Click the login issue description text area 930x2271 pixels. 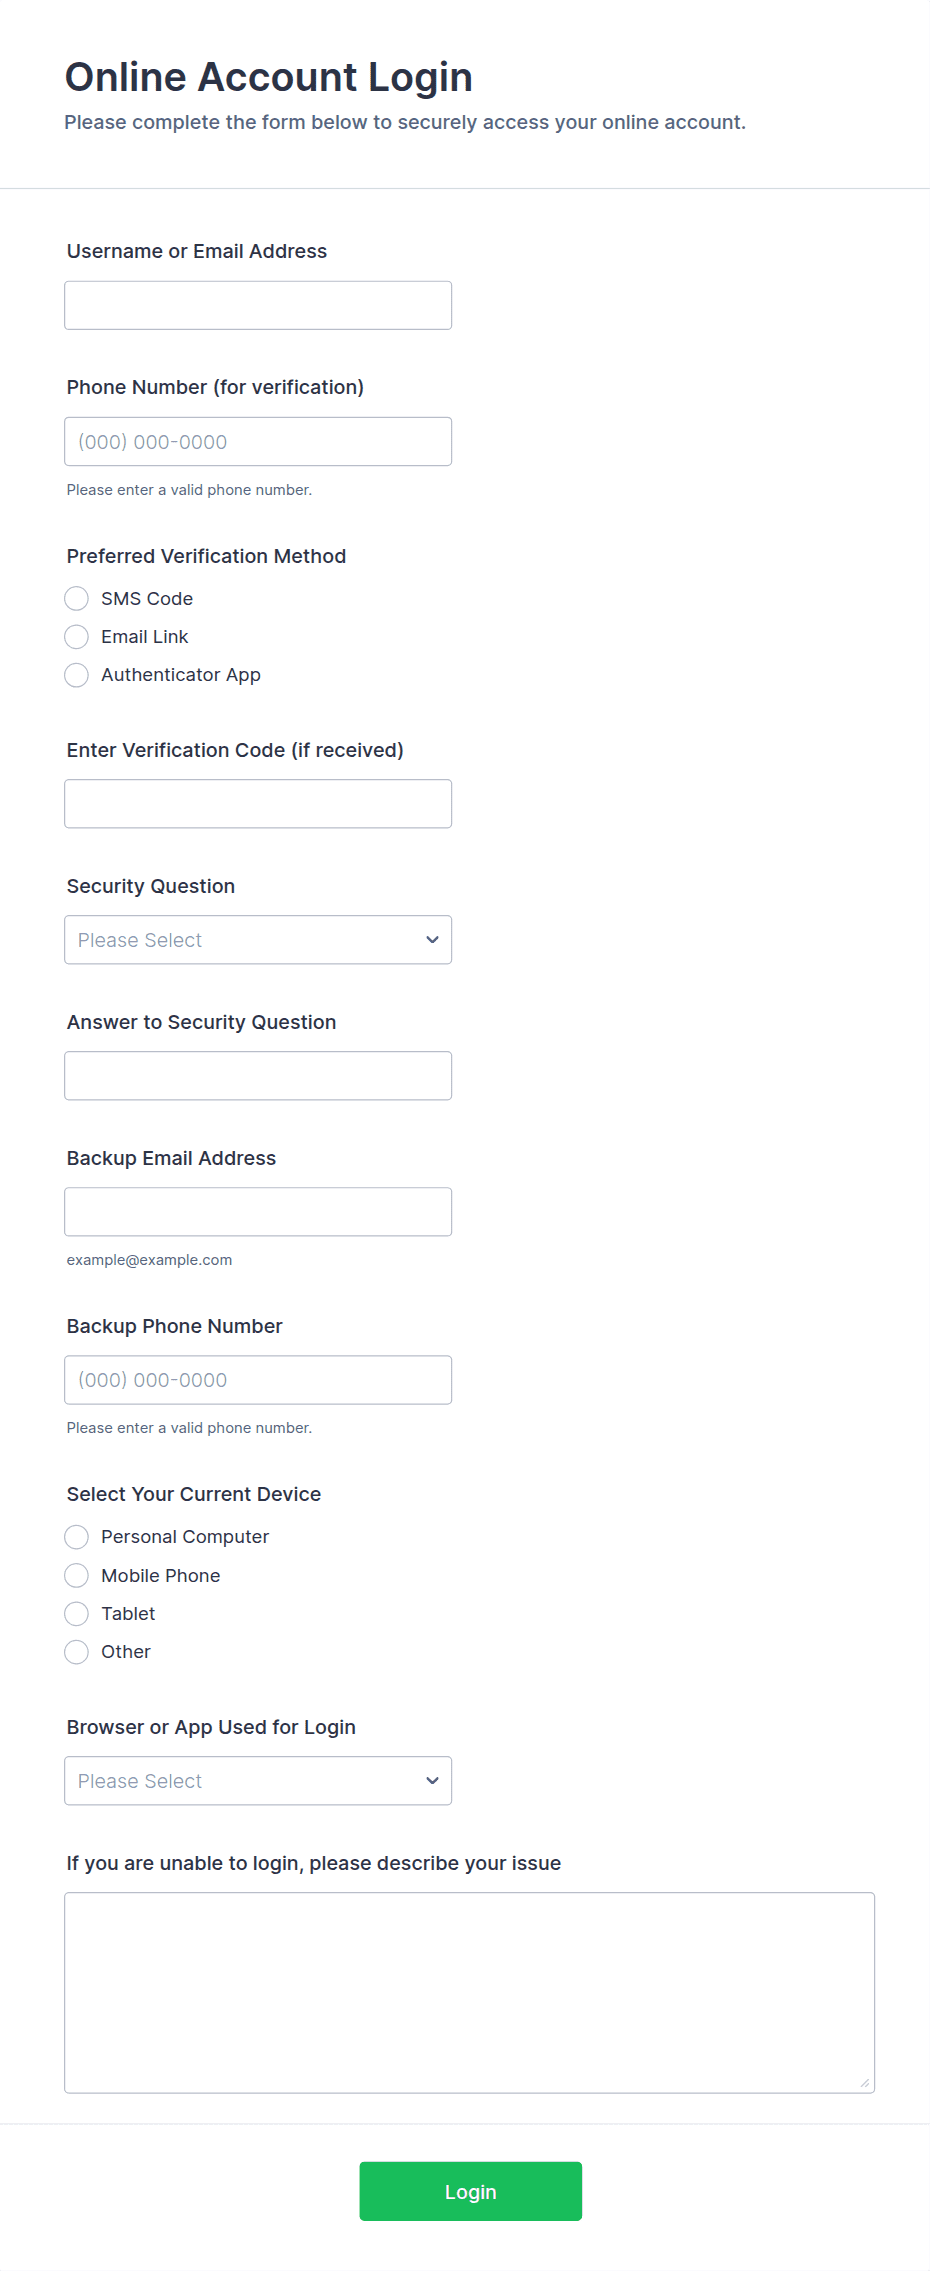coord(469,1992)
